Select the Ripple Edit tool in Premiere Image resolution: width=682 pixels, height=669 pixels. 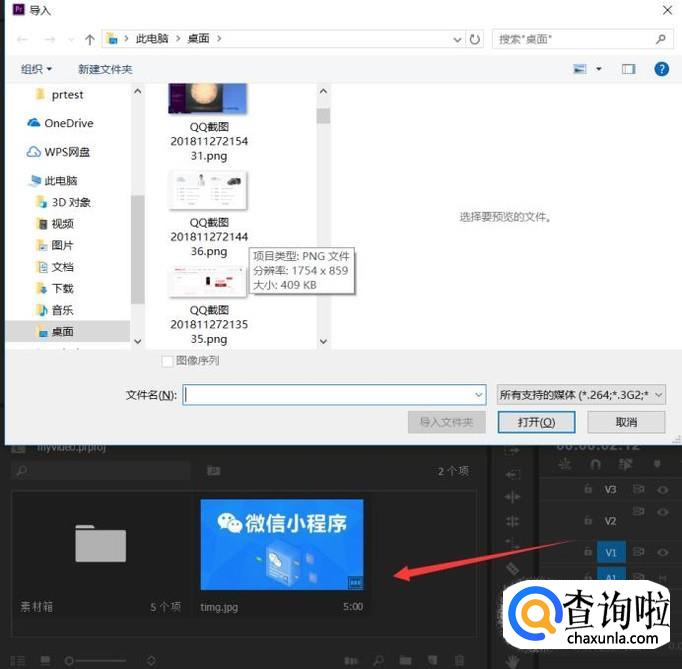click(x=512, y=497)
